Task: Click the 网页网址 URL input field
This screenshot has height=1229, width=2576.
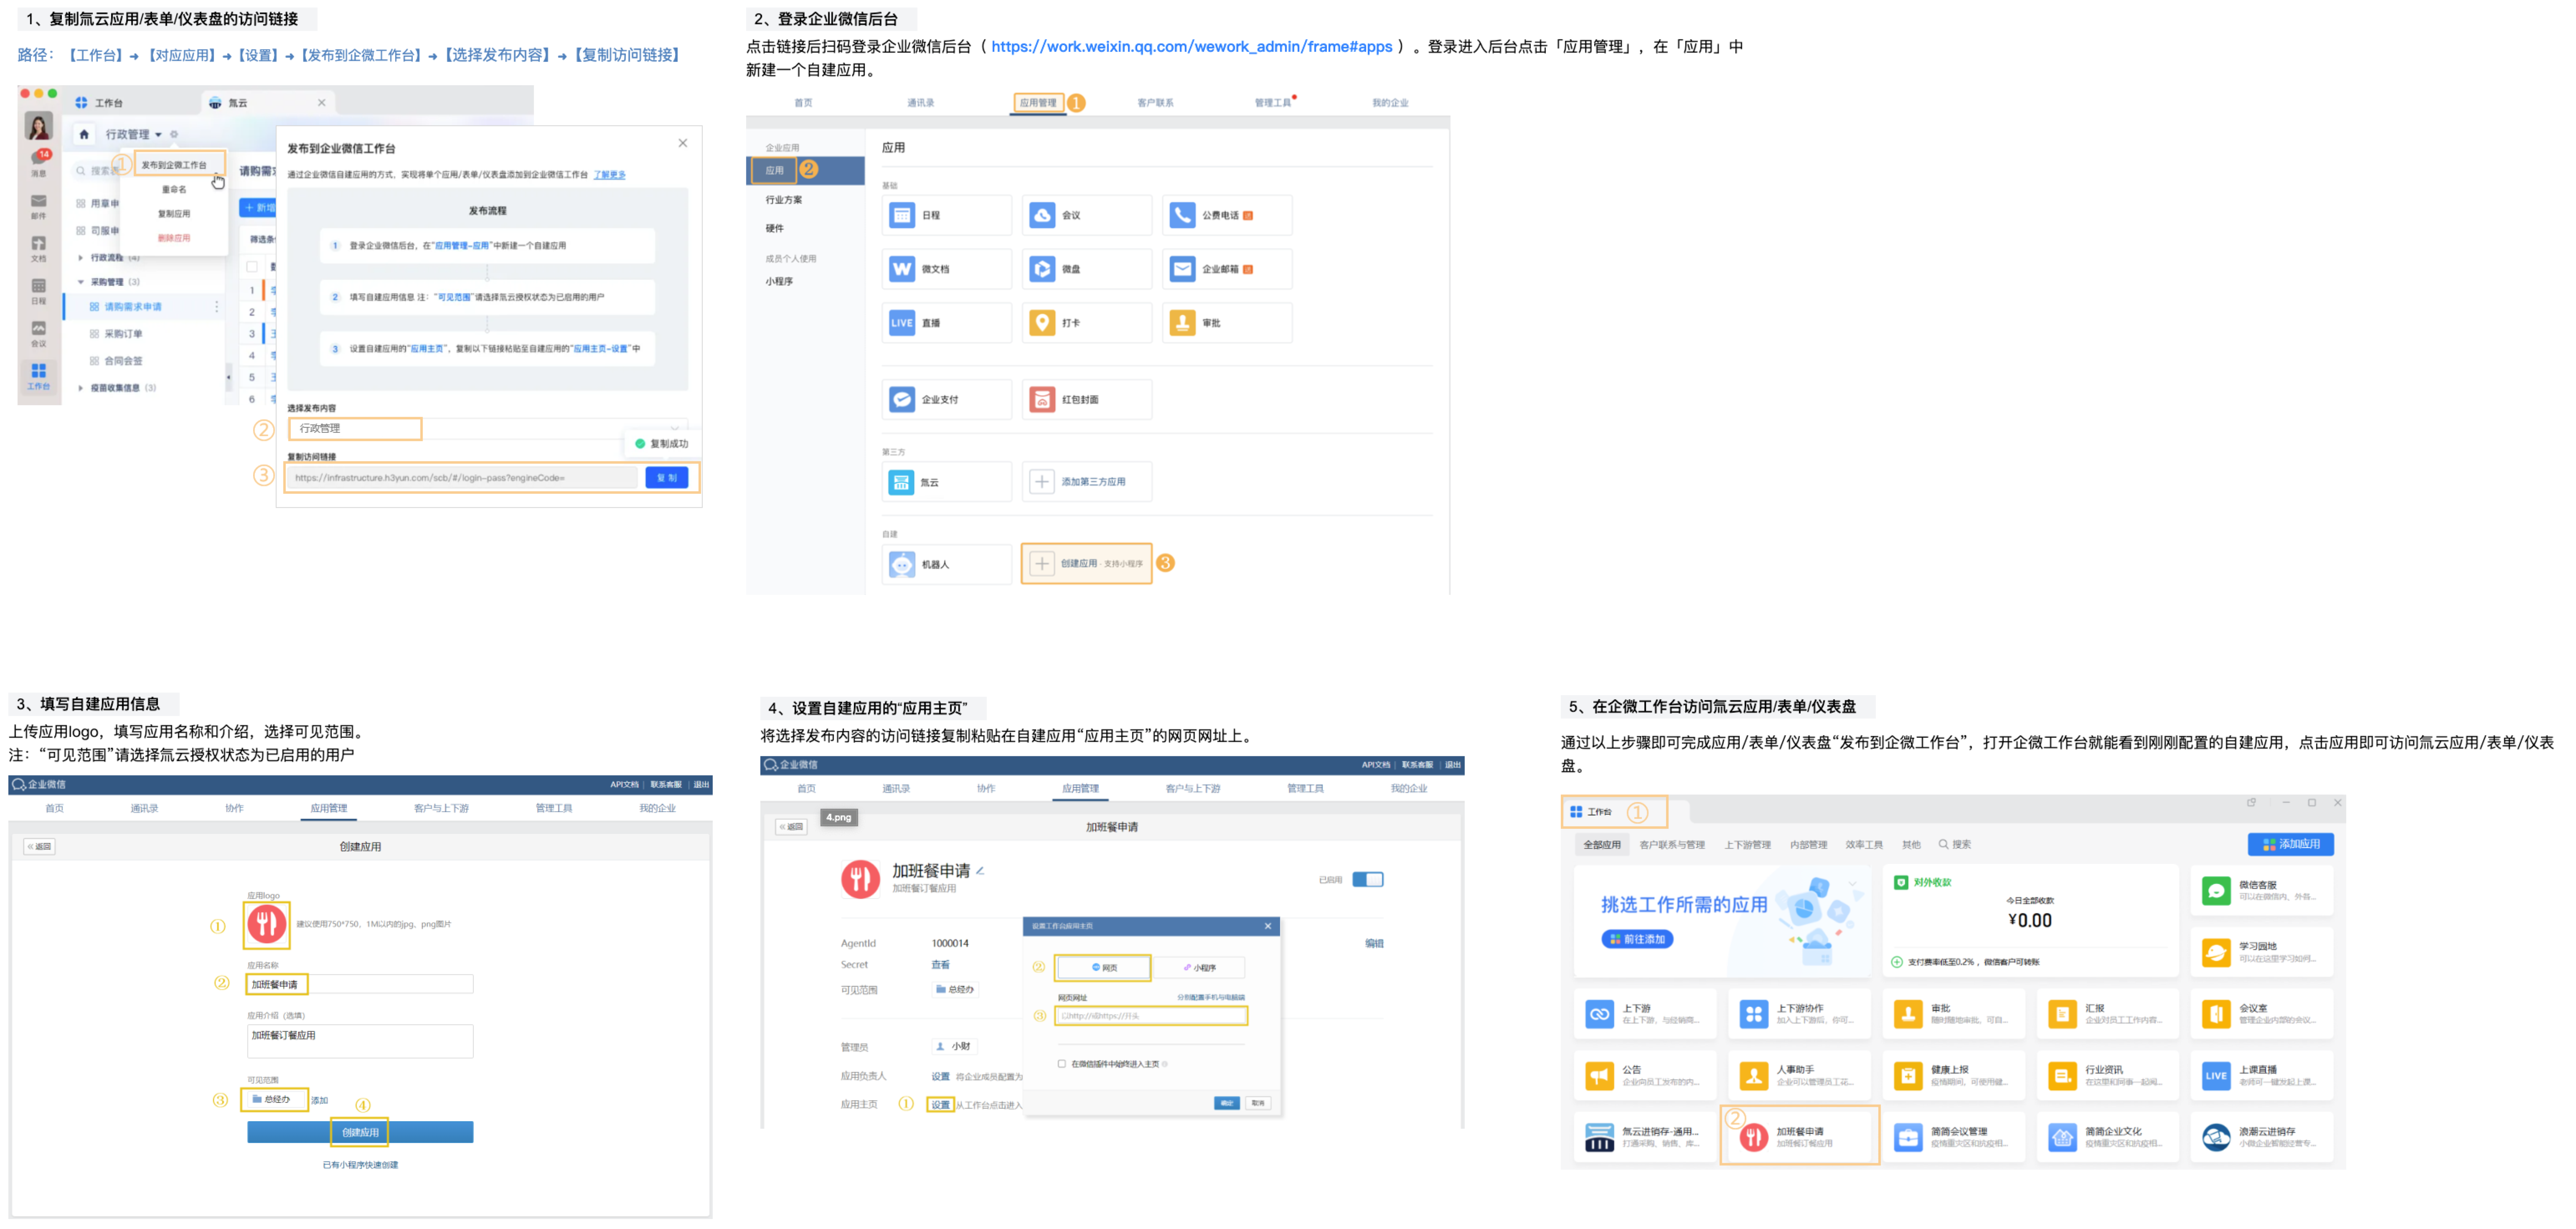Action: (1151, 1016)
